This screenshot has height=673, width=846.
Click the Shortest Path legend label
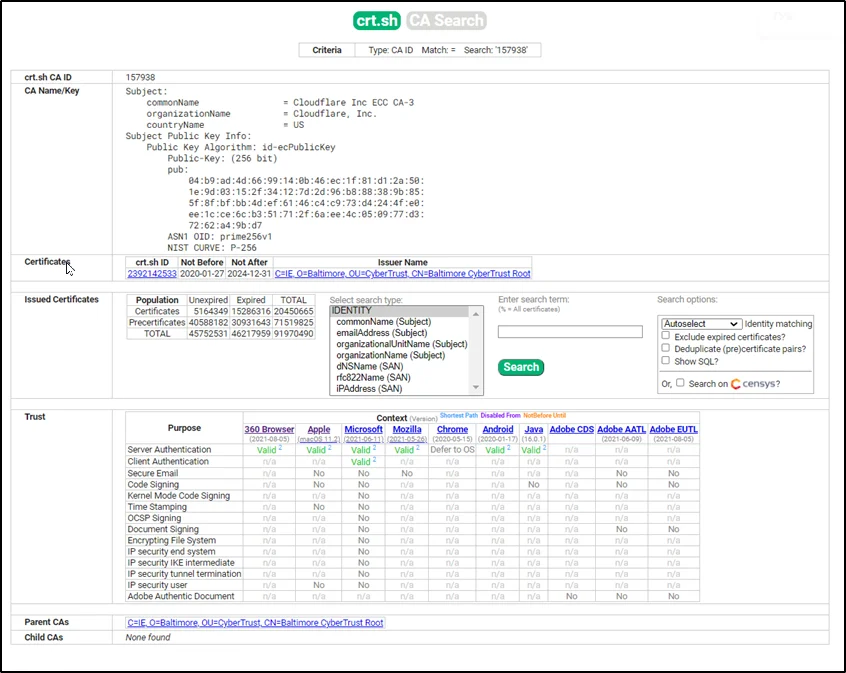tap(459, 416)
